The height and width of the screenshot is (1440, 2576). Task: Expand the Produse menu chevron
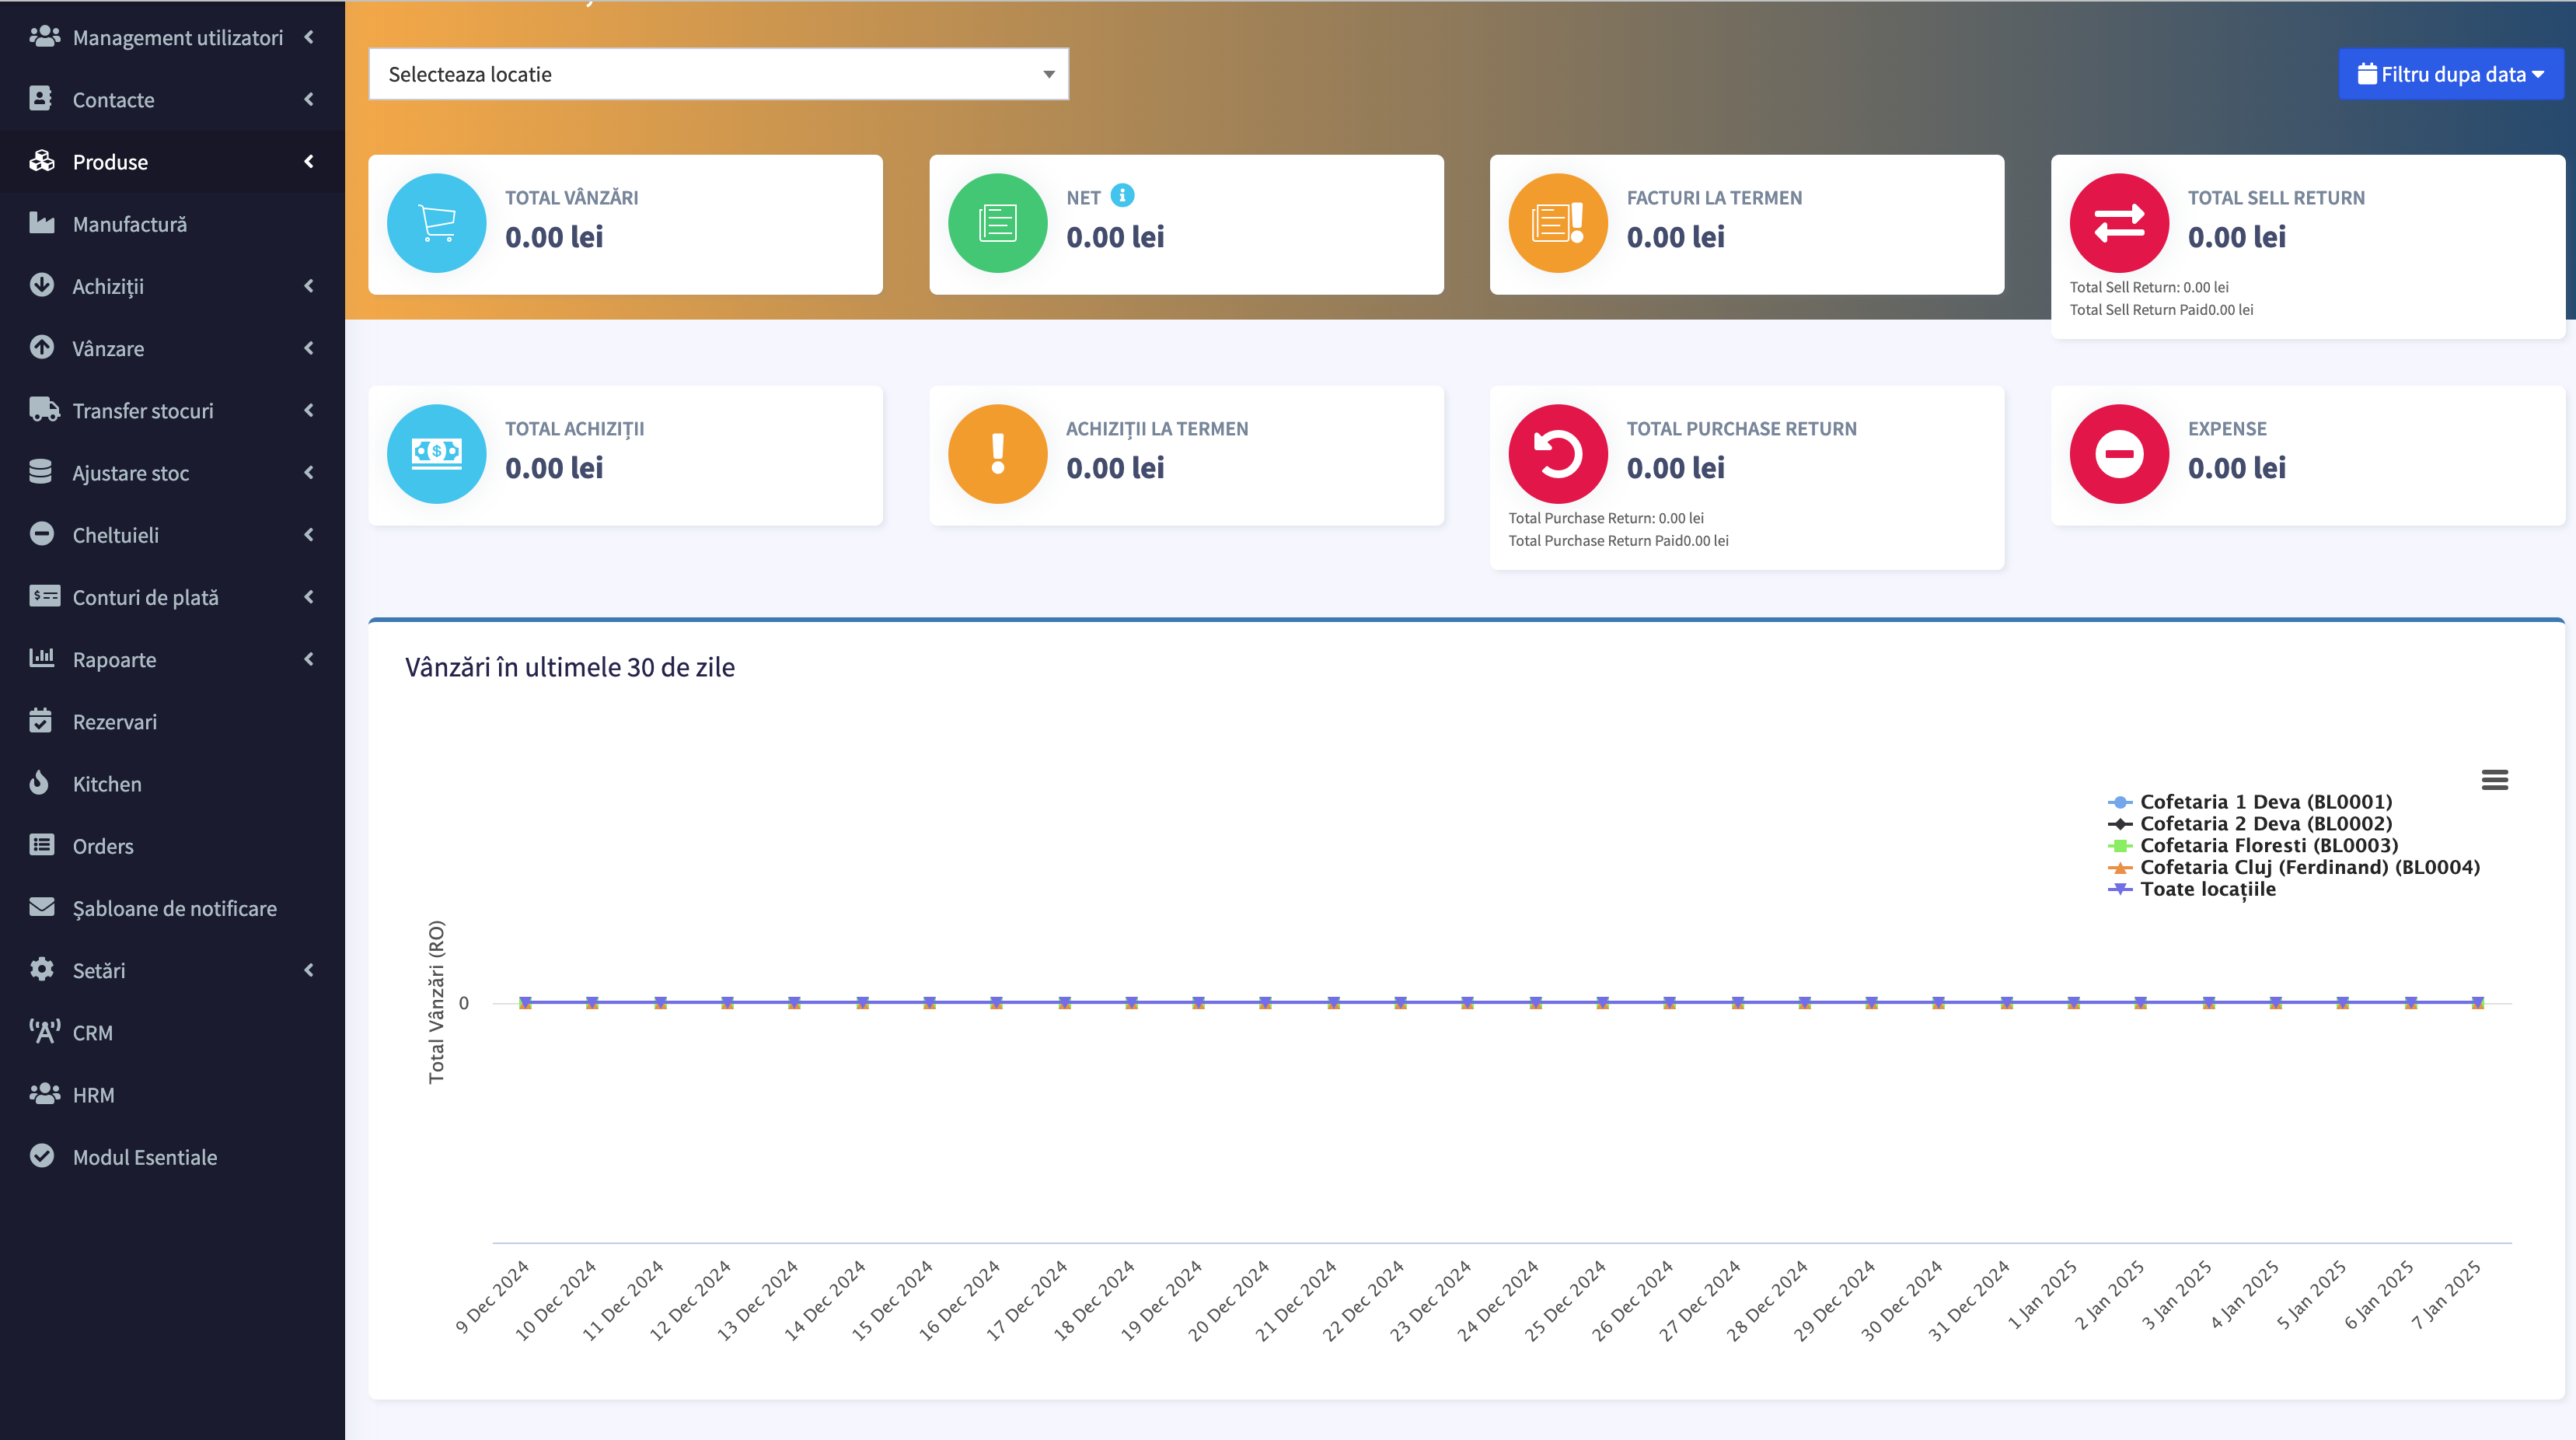309,161
